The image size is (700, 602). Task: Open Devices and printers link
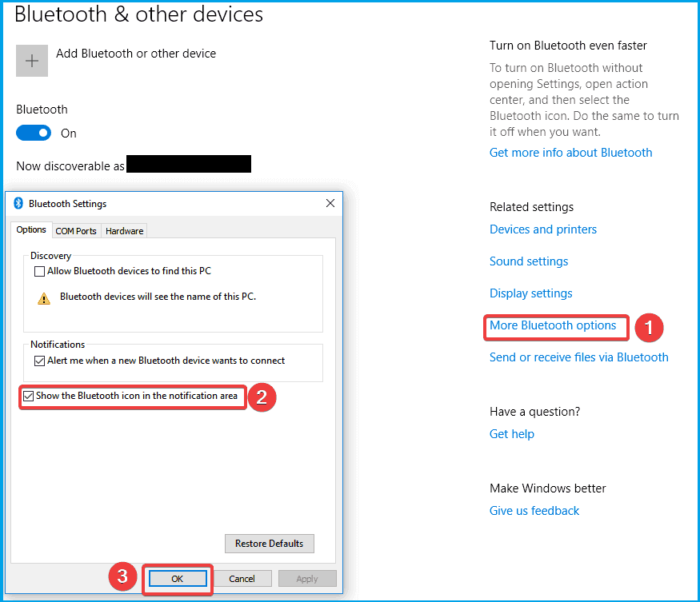pos(543,230)
